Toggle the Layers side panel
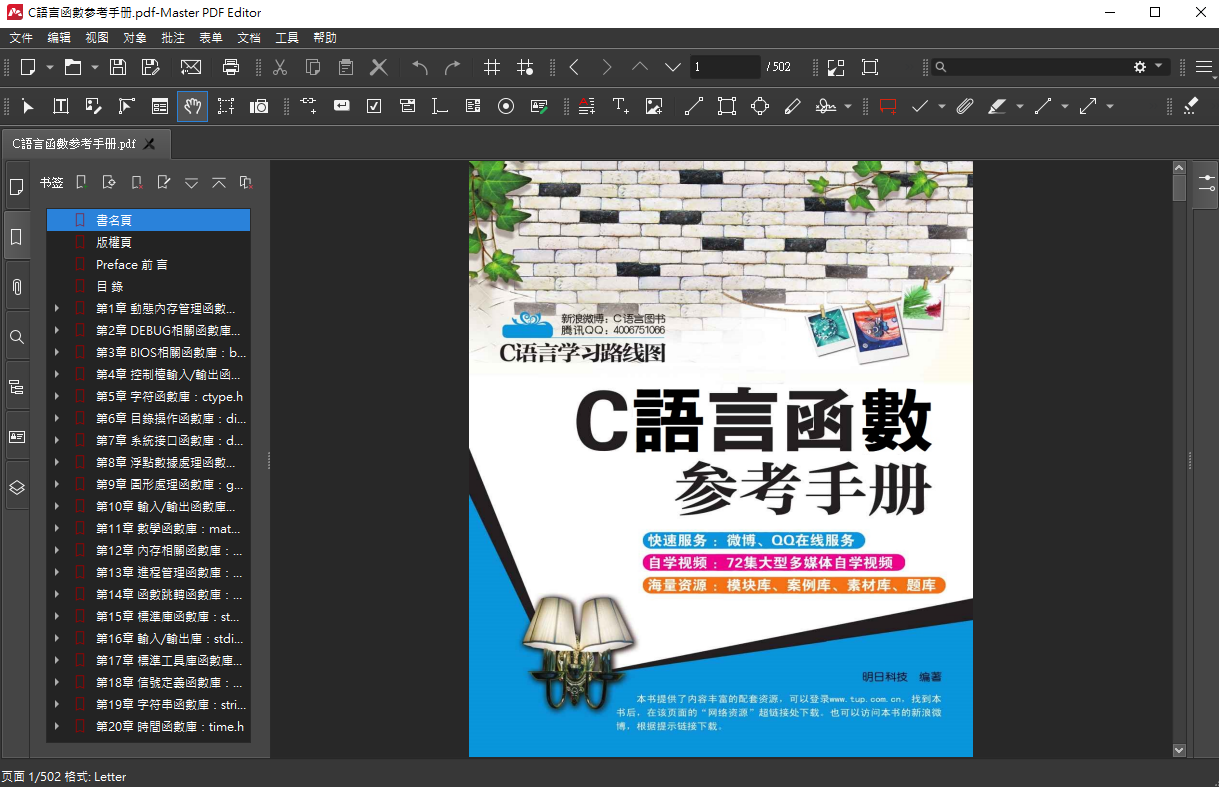Viewport: 1219px width, 787px height. [17, 487]
